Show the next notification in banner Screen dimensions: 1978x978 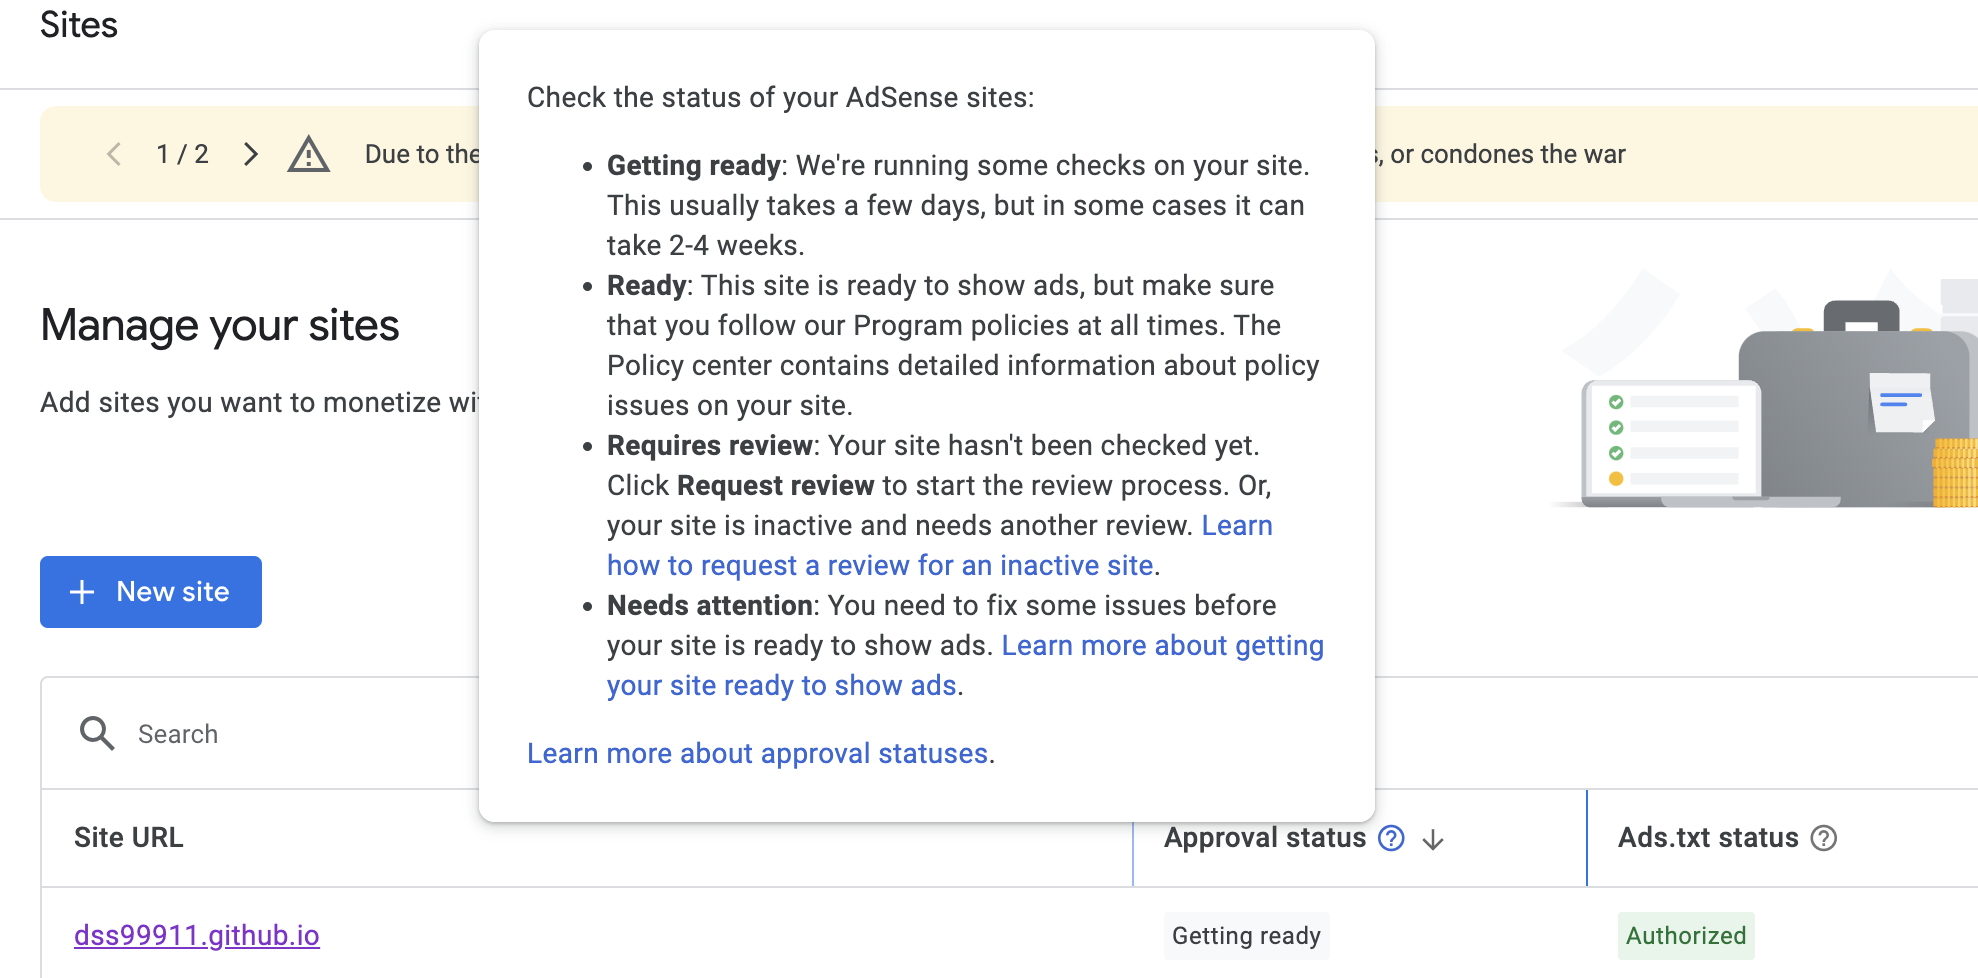click(251, 154)
